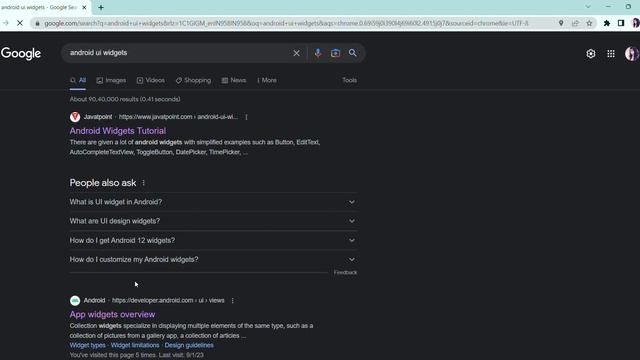Switch to the News tab
The height and width of the screenshot is (360, 640).
(x=234, y=80)
